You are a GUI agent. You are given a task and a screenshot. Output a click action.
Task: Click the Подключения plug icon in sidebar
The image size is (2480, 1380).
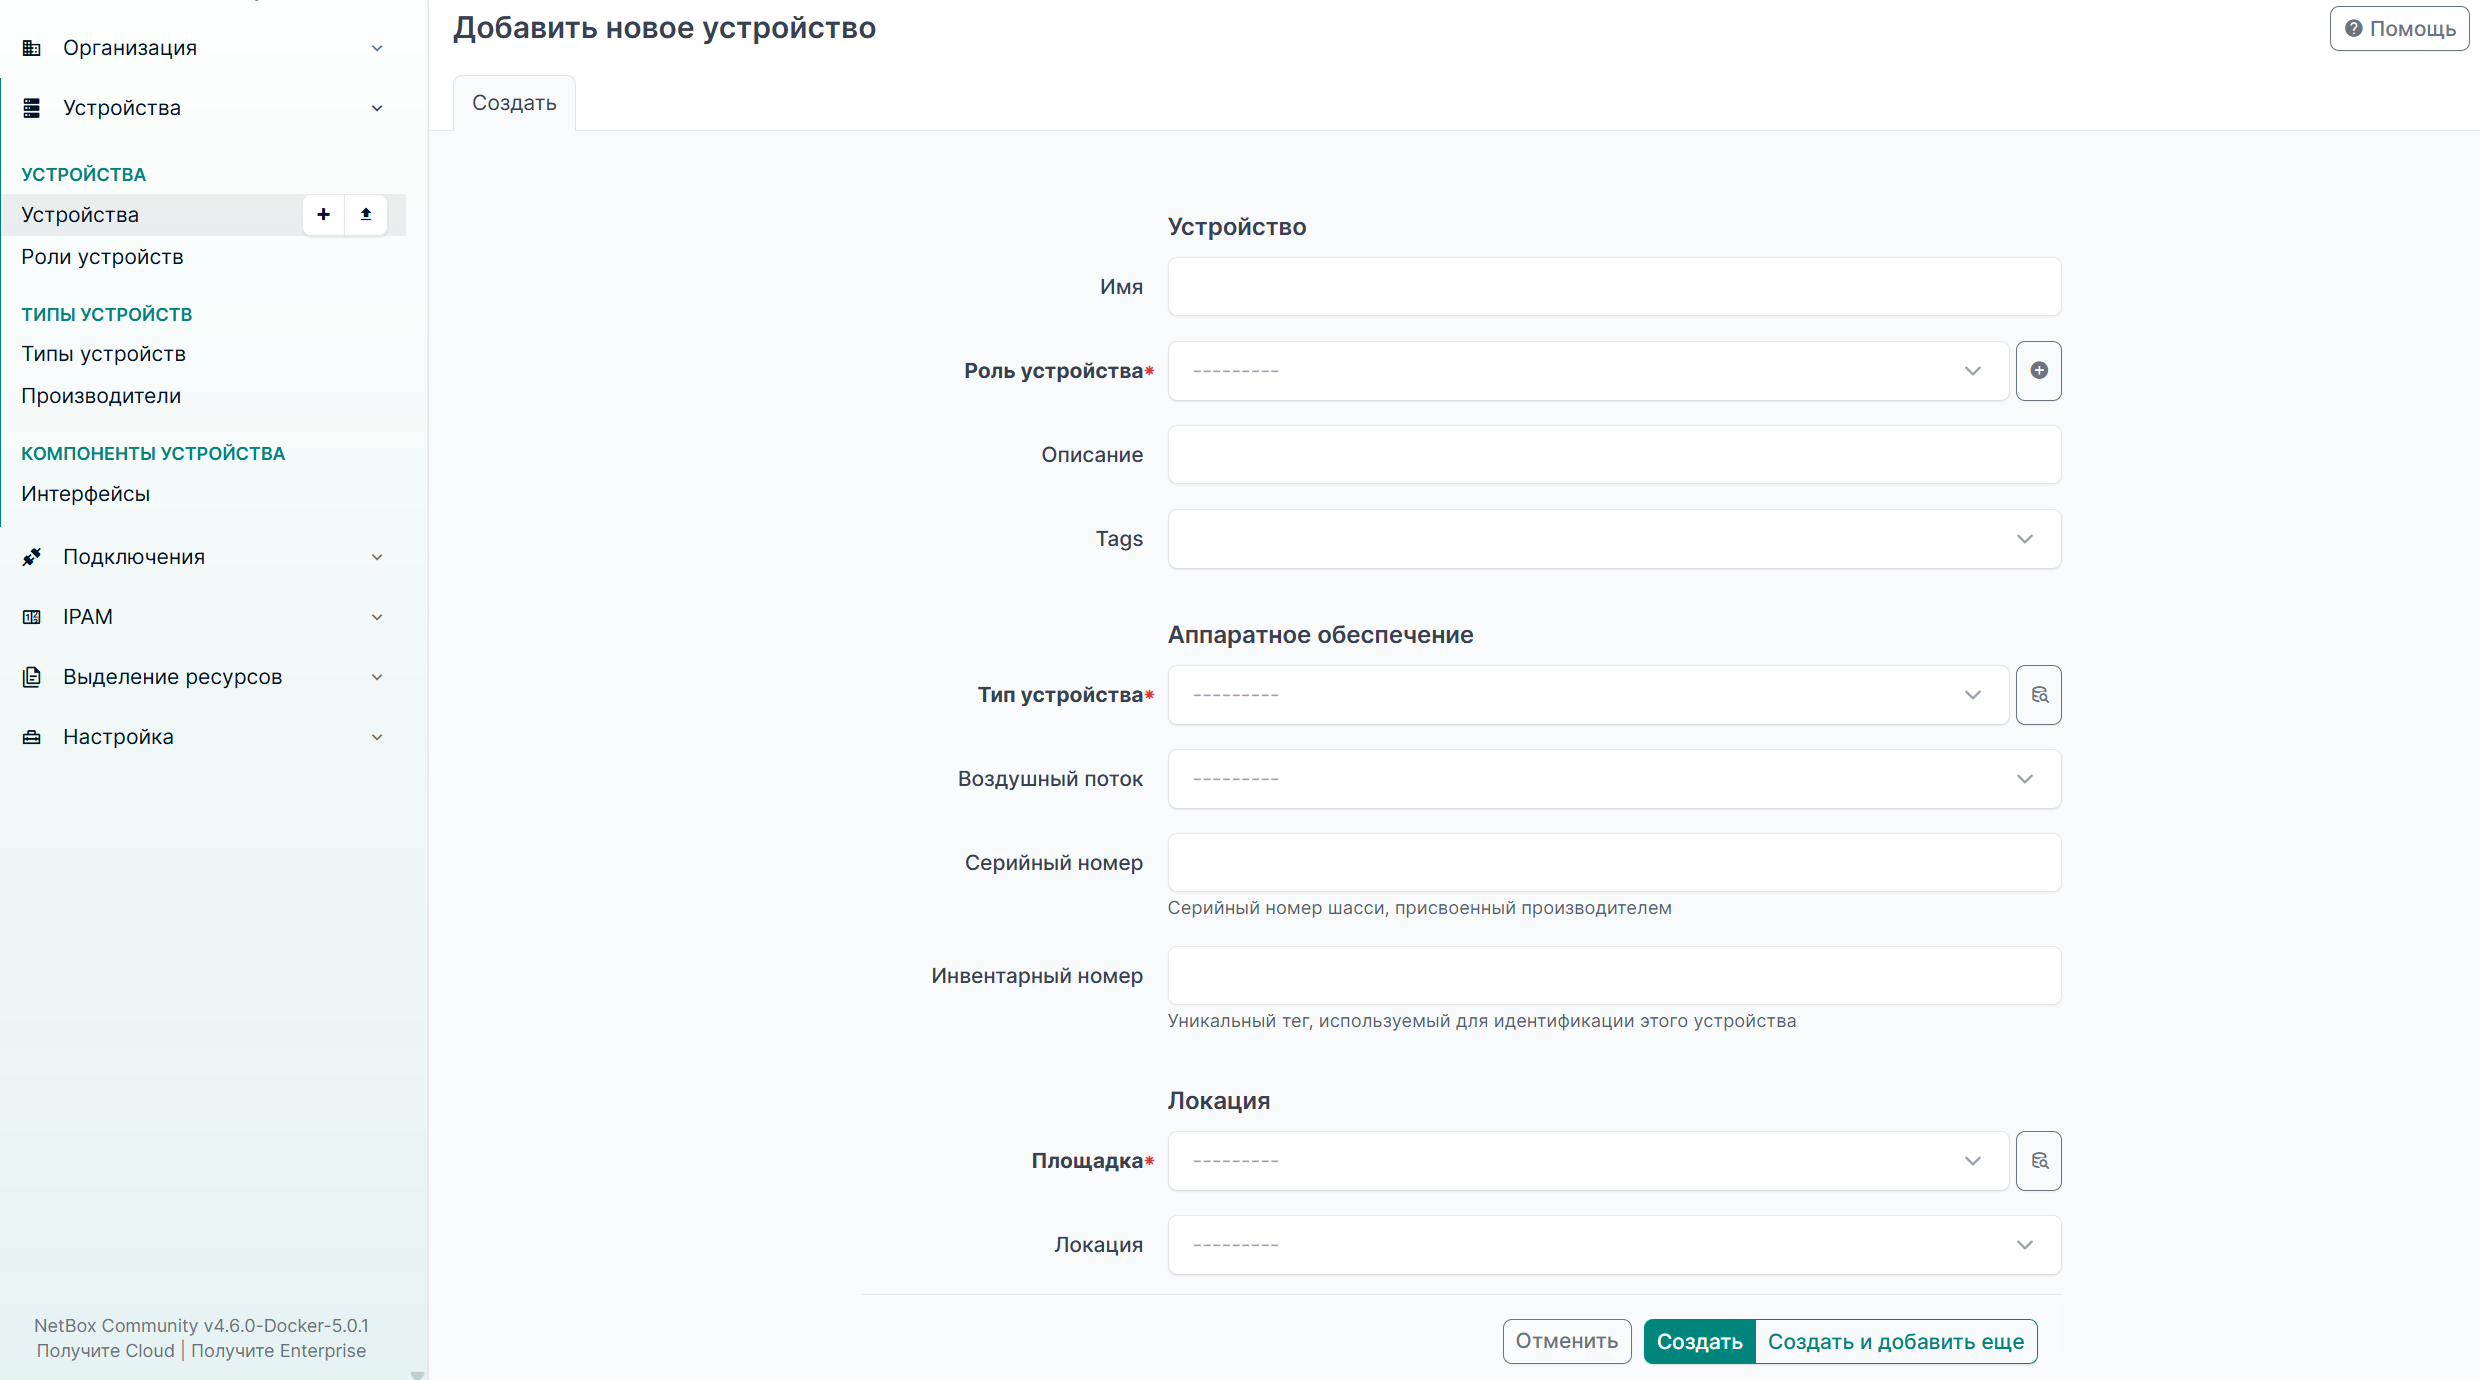click(x=32, y=557)
